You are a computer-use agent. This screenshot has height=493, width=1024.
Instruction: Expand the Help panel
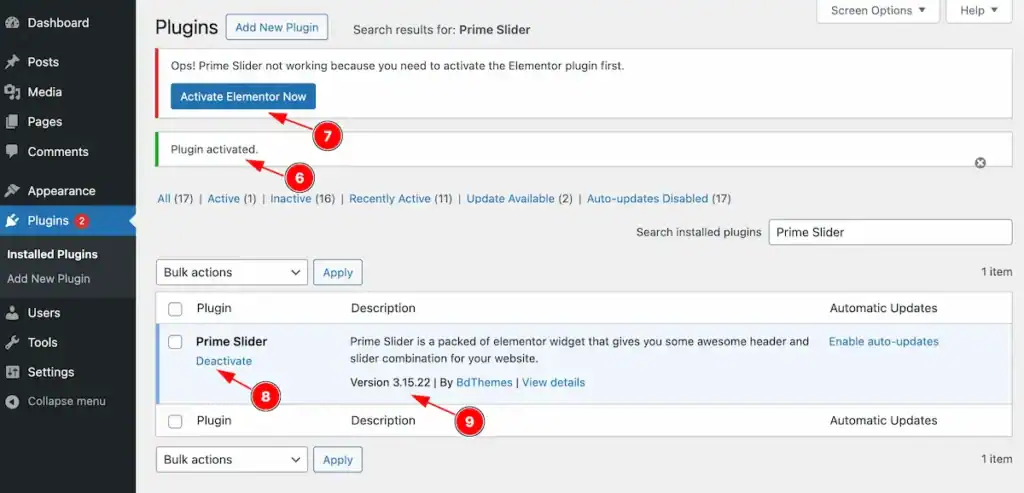click(x=980, y=10)
